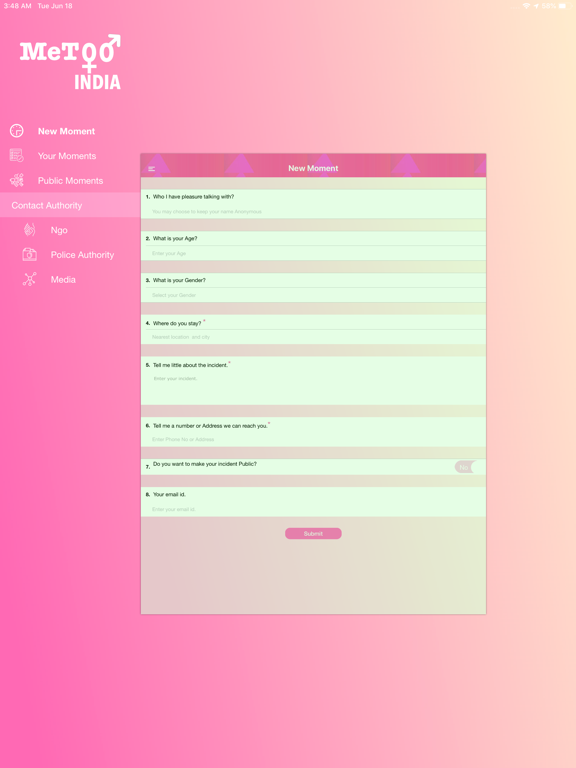
Task: Click question 'Who I have pleasure talking with?'
Action: pyautogui.click(x=193, y=196)
